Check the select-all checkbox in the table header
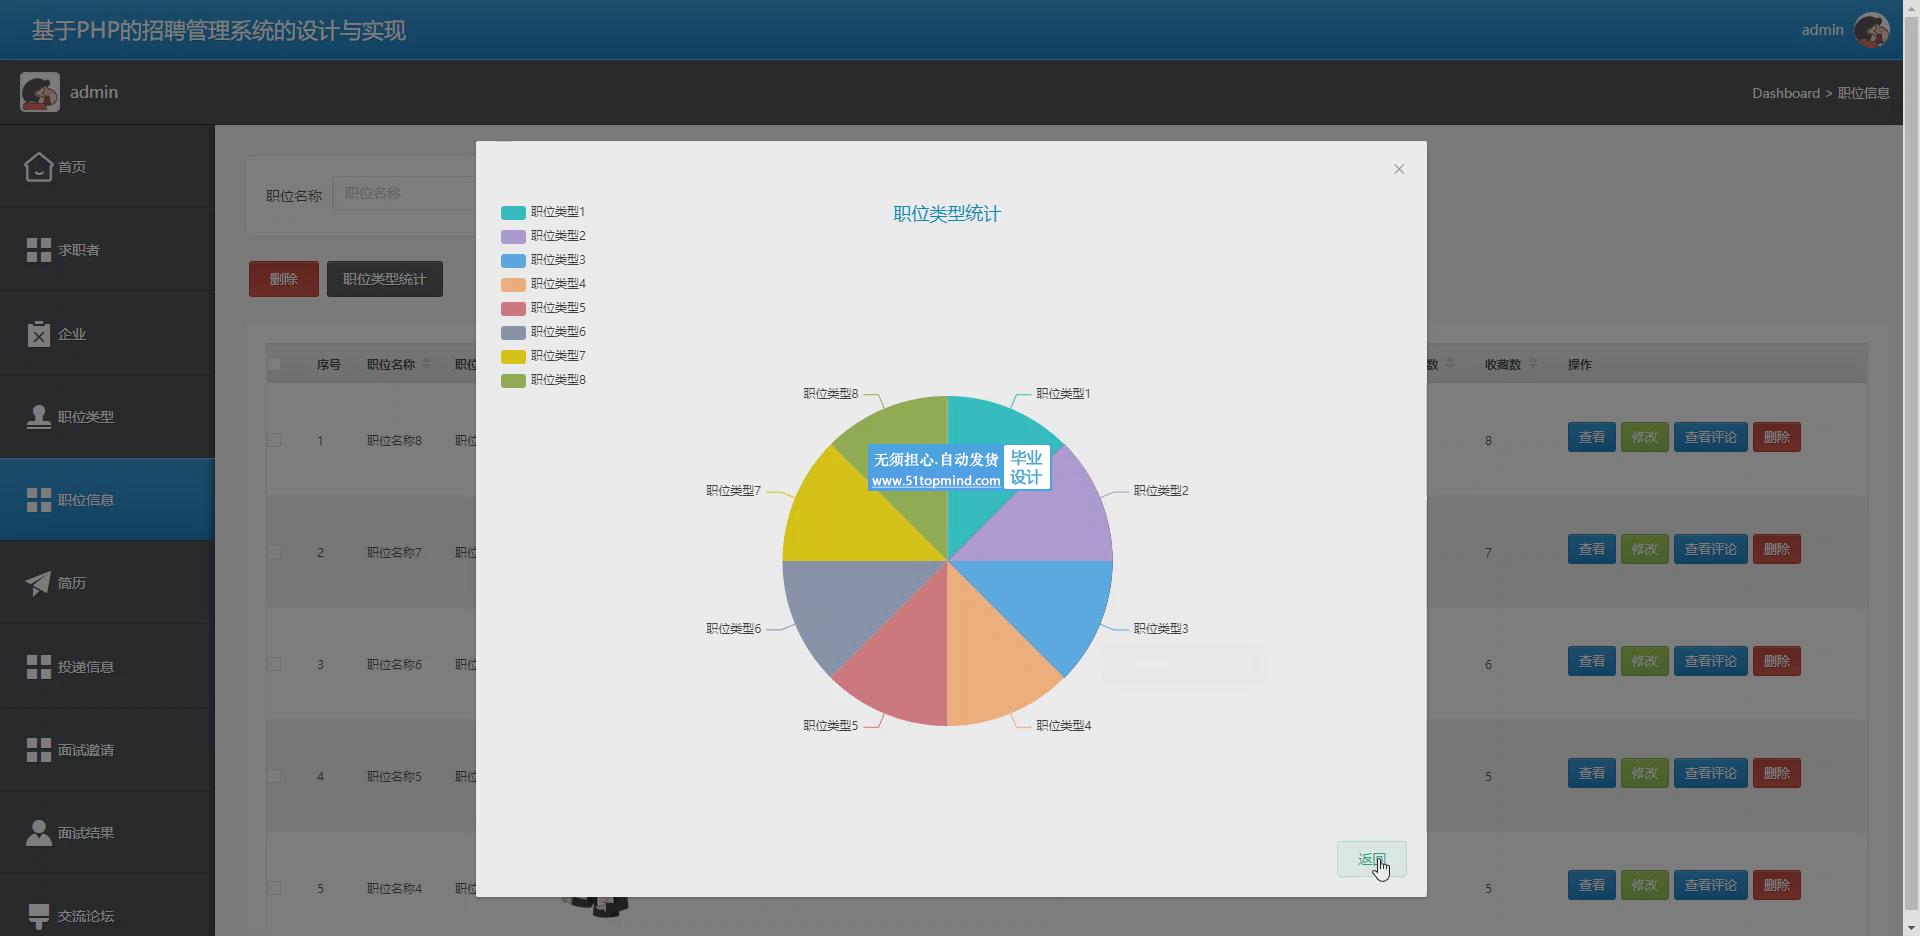Screen dimensions: 1920x936 tap(274, 364)
